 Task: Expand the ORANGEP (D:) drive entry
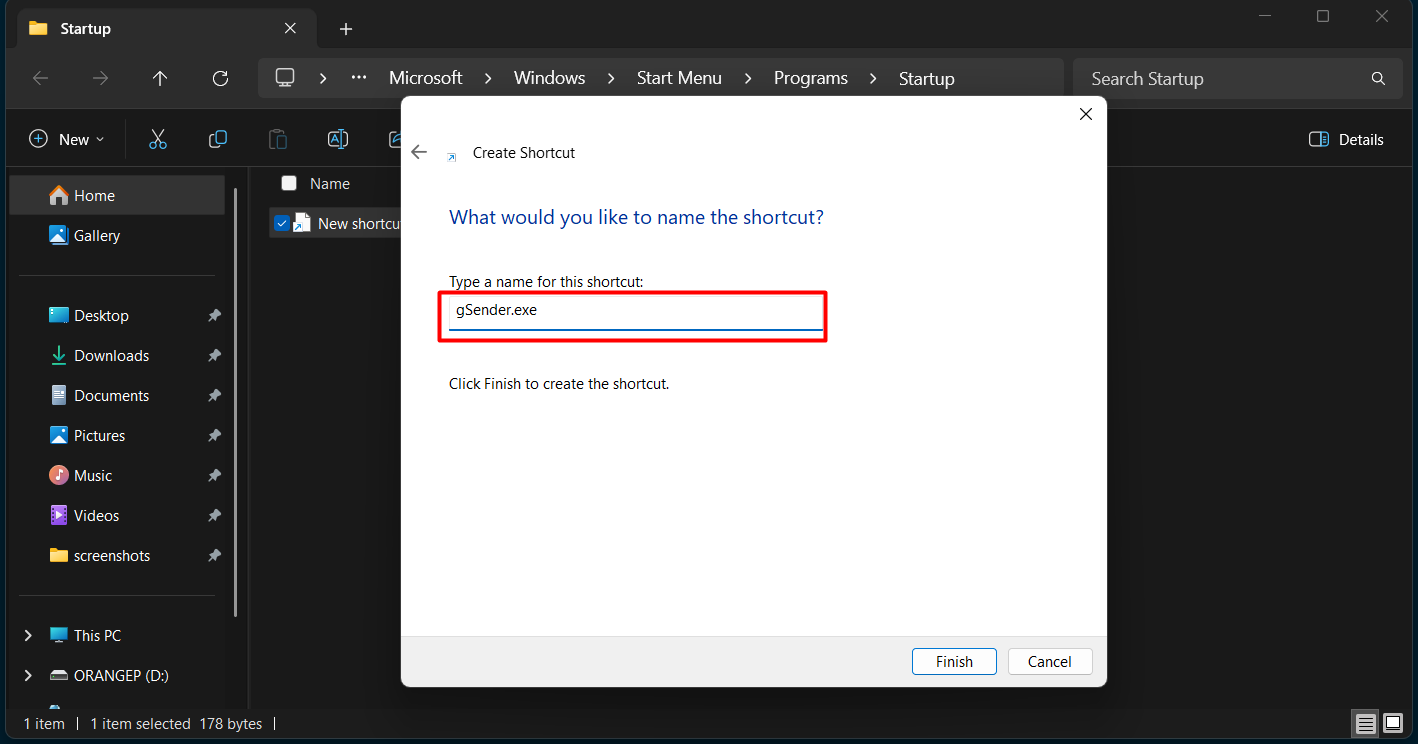(x=28, y=675)
